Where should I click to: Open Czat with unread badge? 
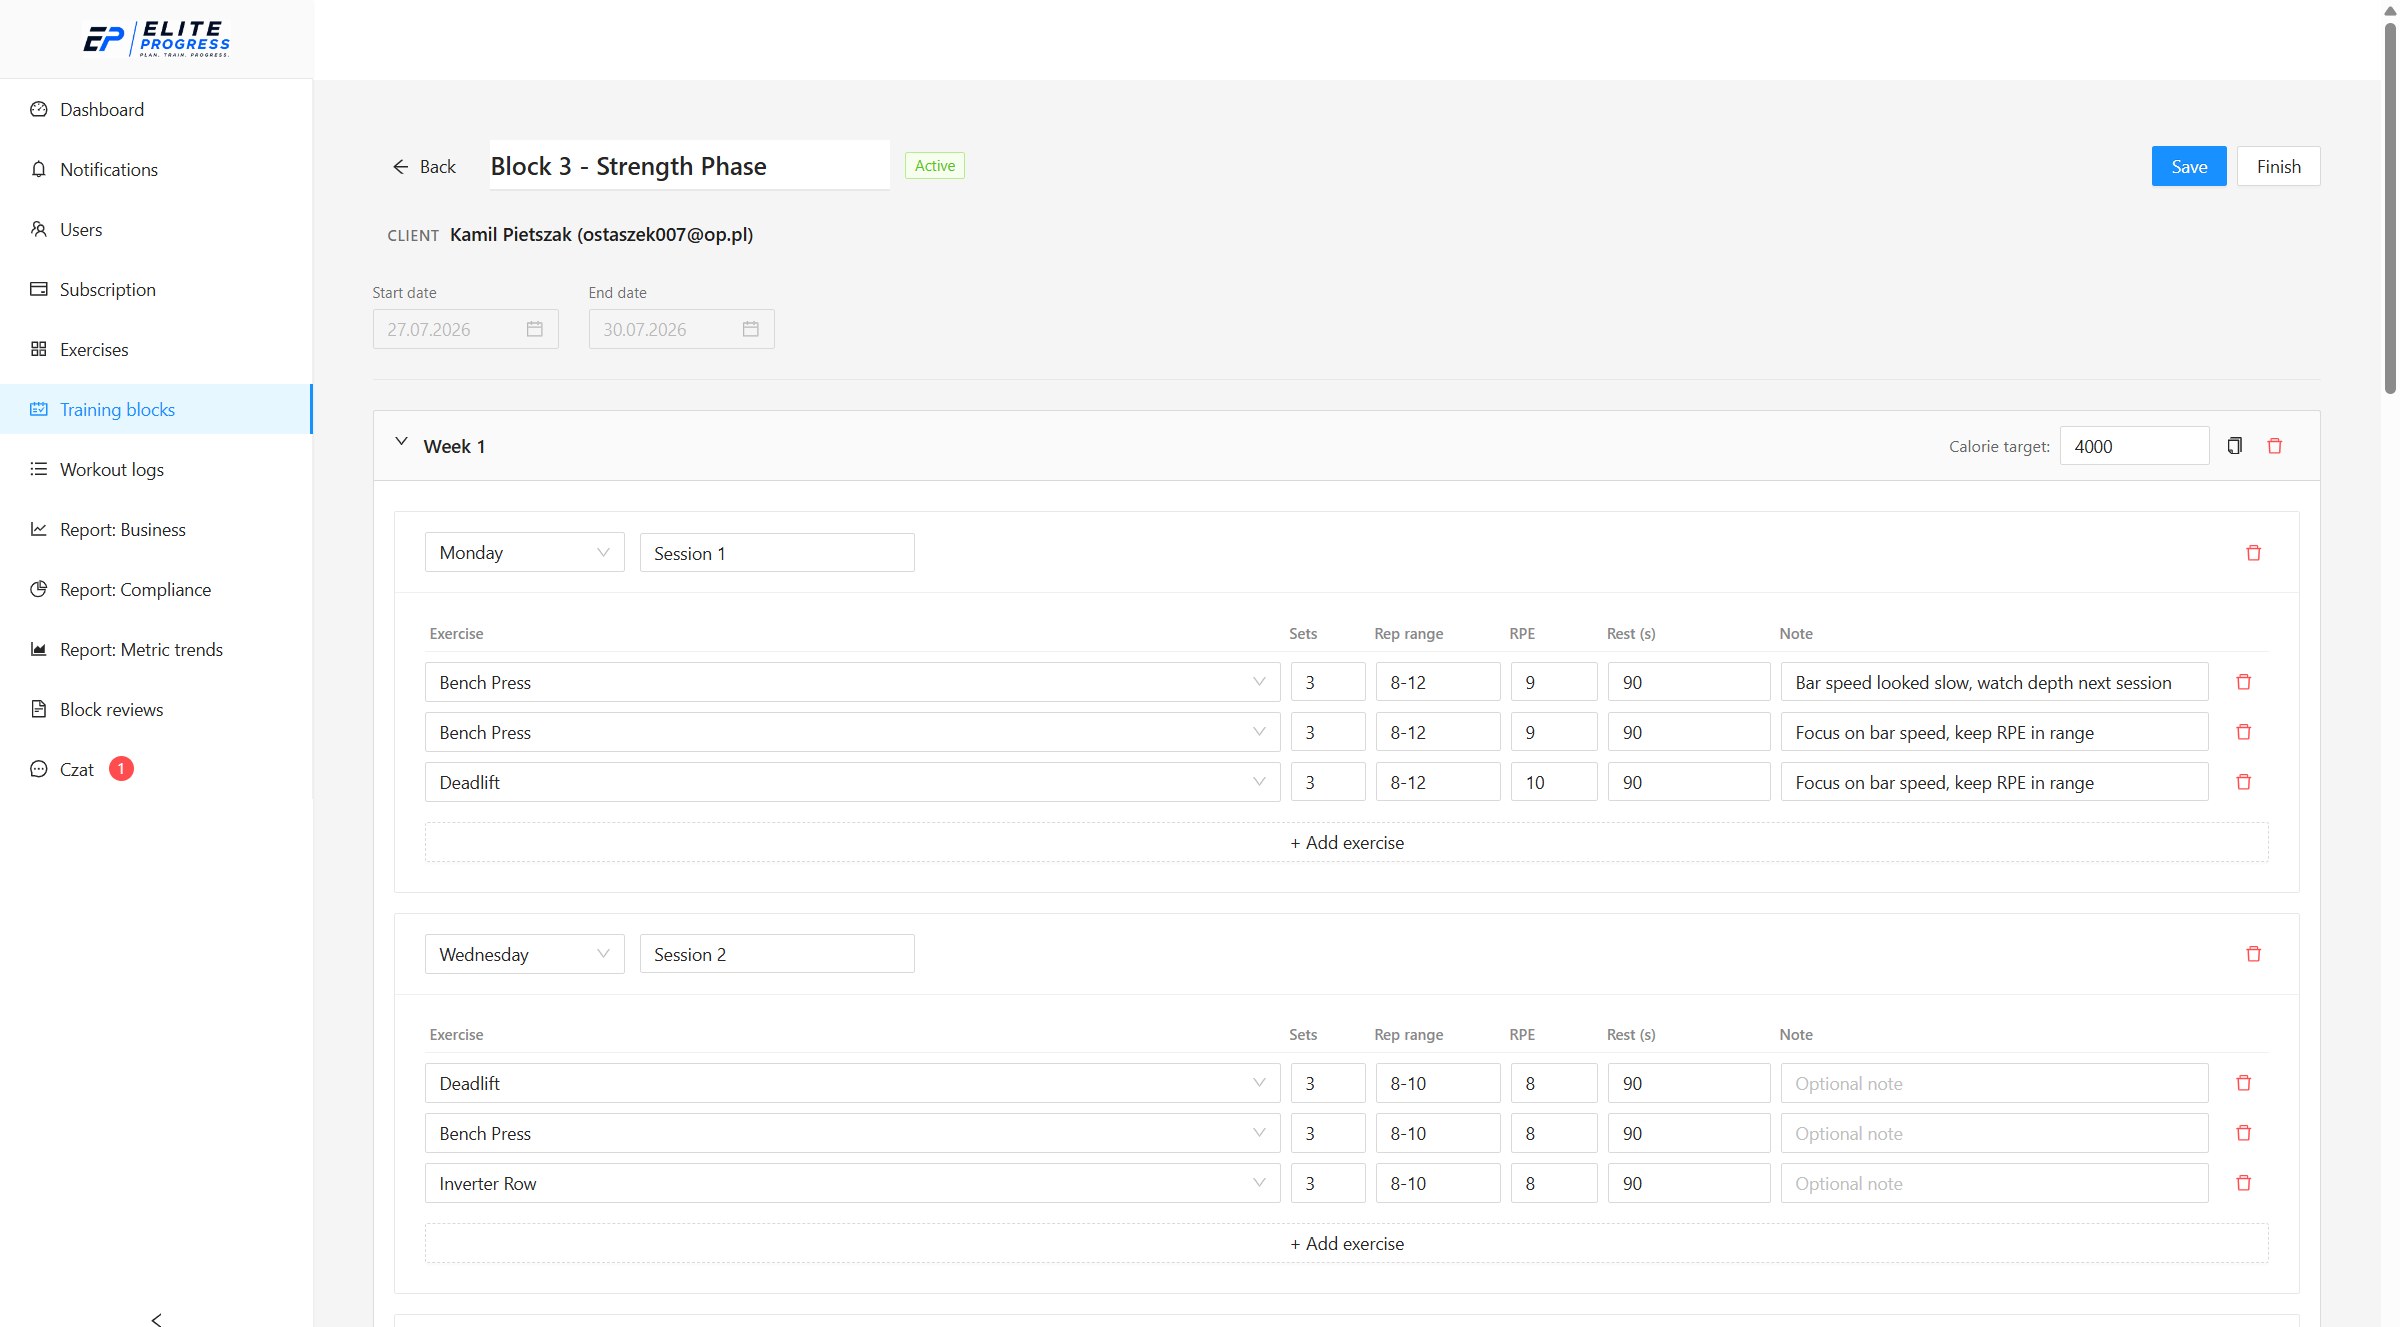tap(156, 769)
